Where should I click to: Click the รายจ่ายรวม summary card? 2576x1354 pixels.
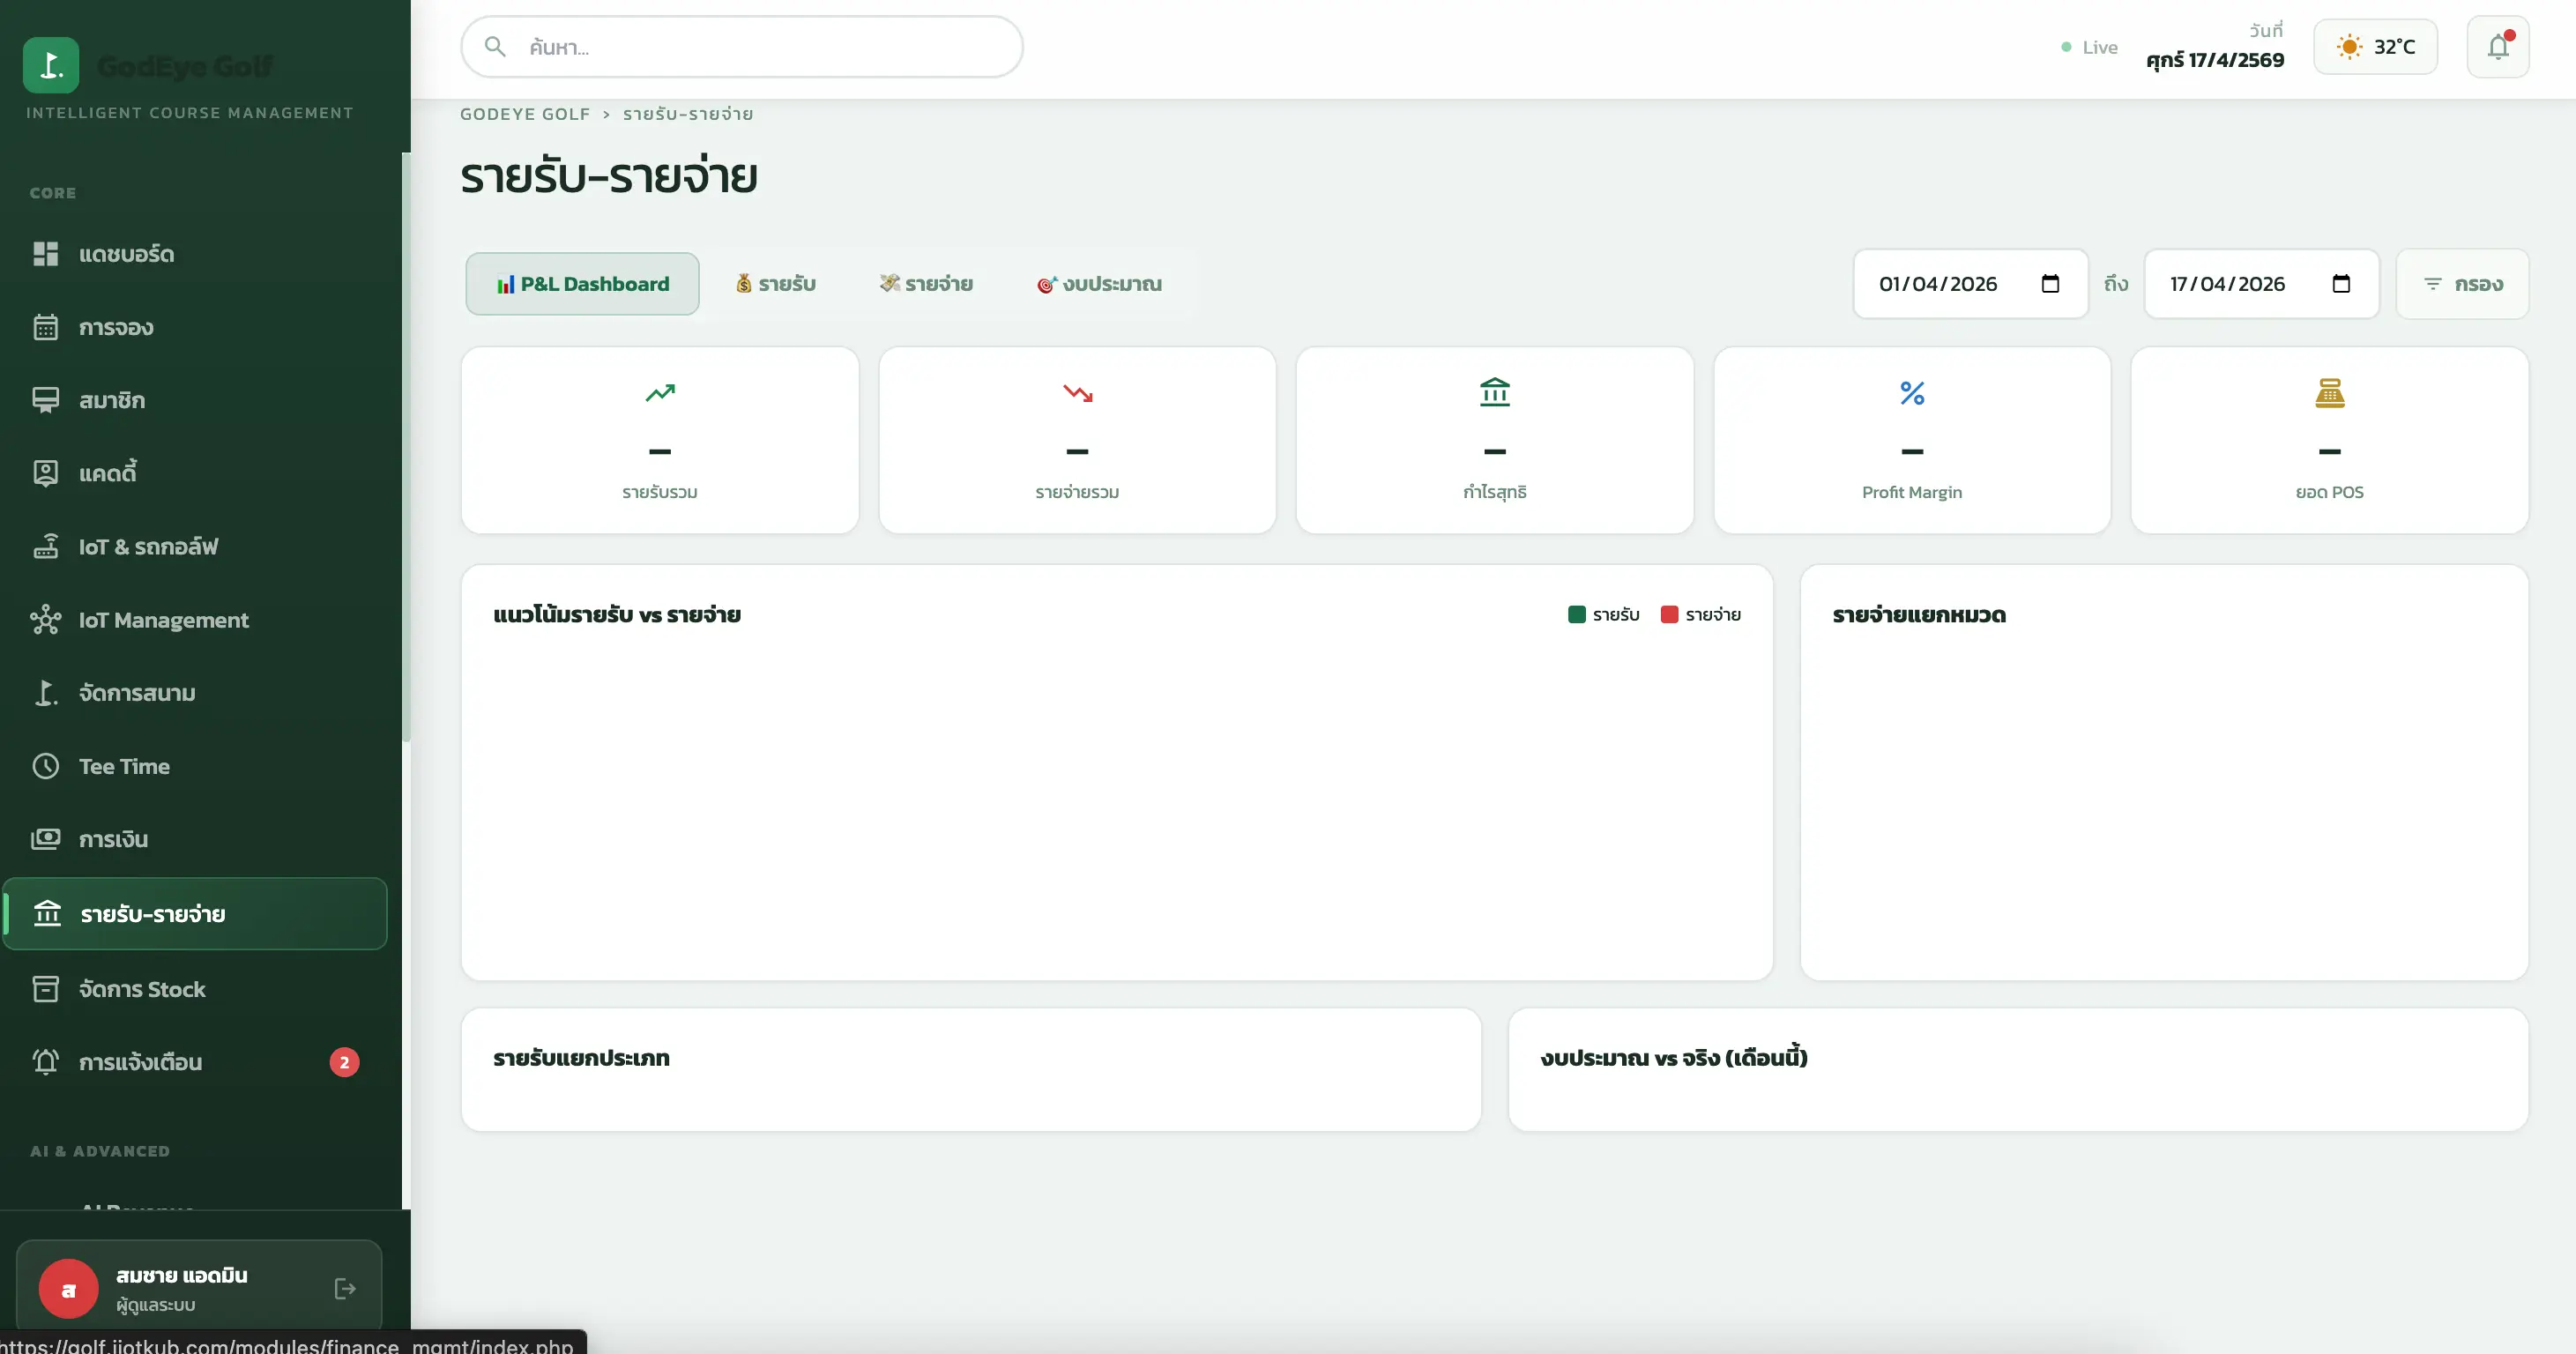tap(1077, 440)
